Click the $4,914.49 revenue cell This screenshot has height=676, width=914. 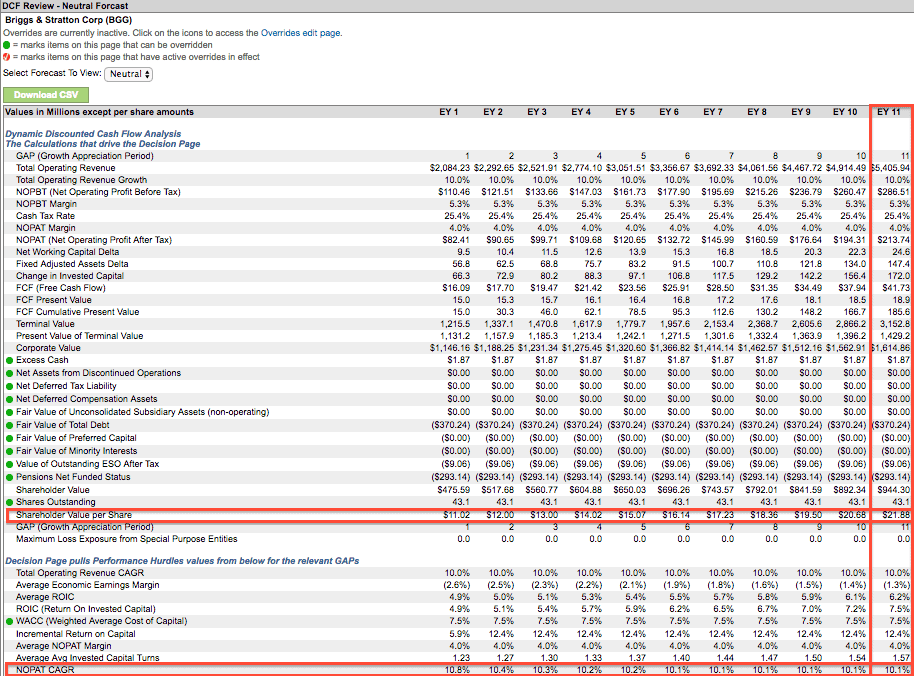pos(846,168)
